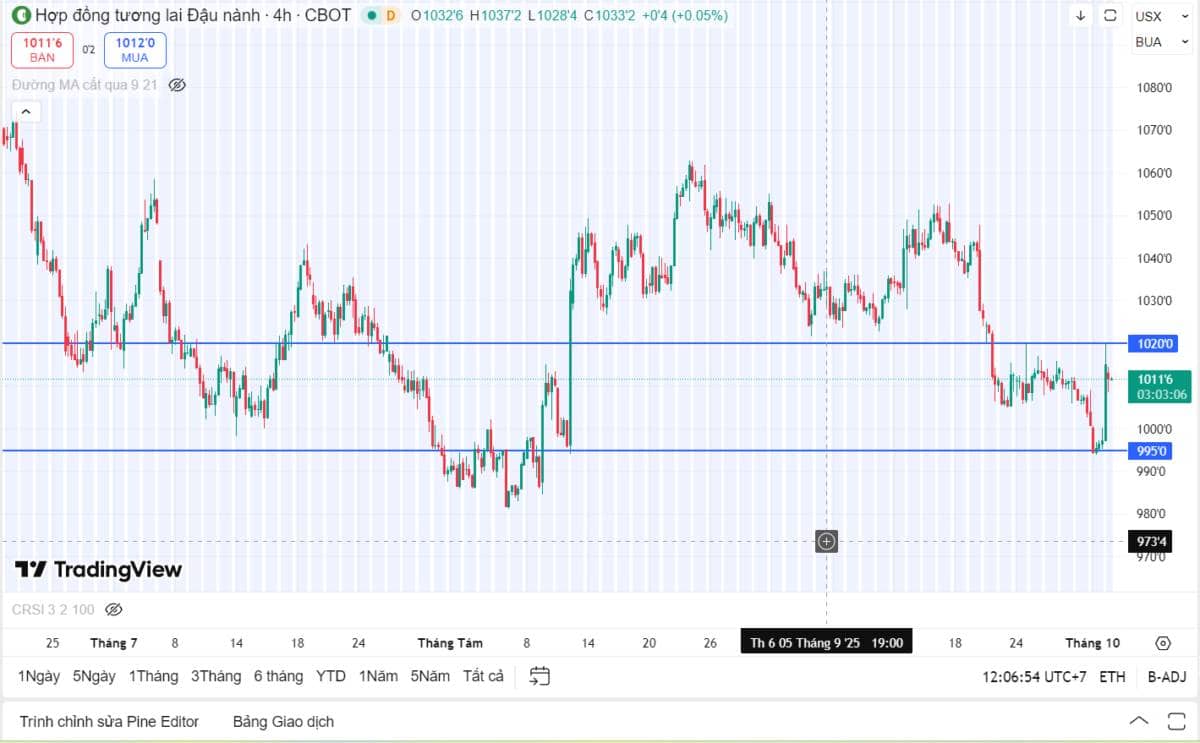Select the 1020'0 horizontal line price label
1200x743 pixels.
tap(1156, 344)
